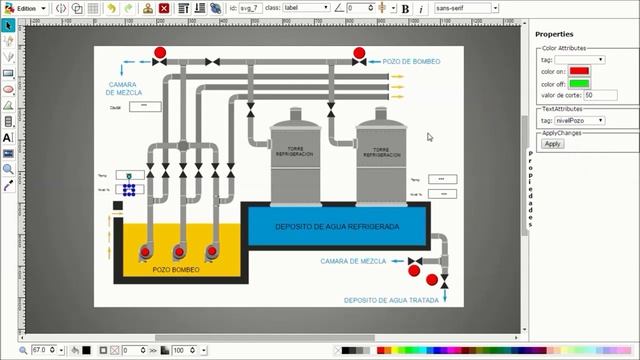Change the red 'color on' swatch
The width and height of the screenshot is (640, 360).
(579, 71)
